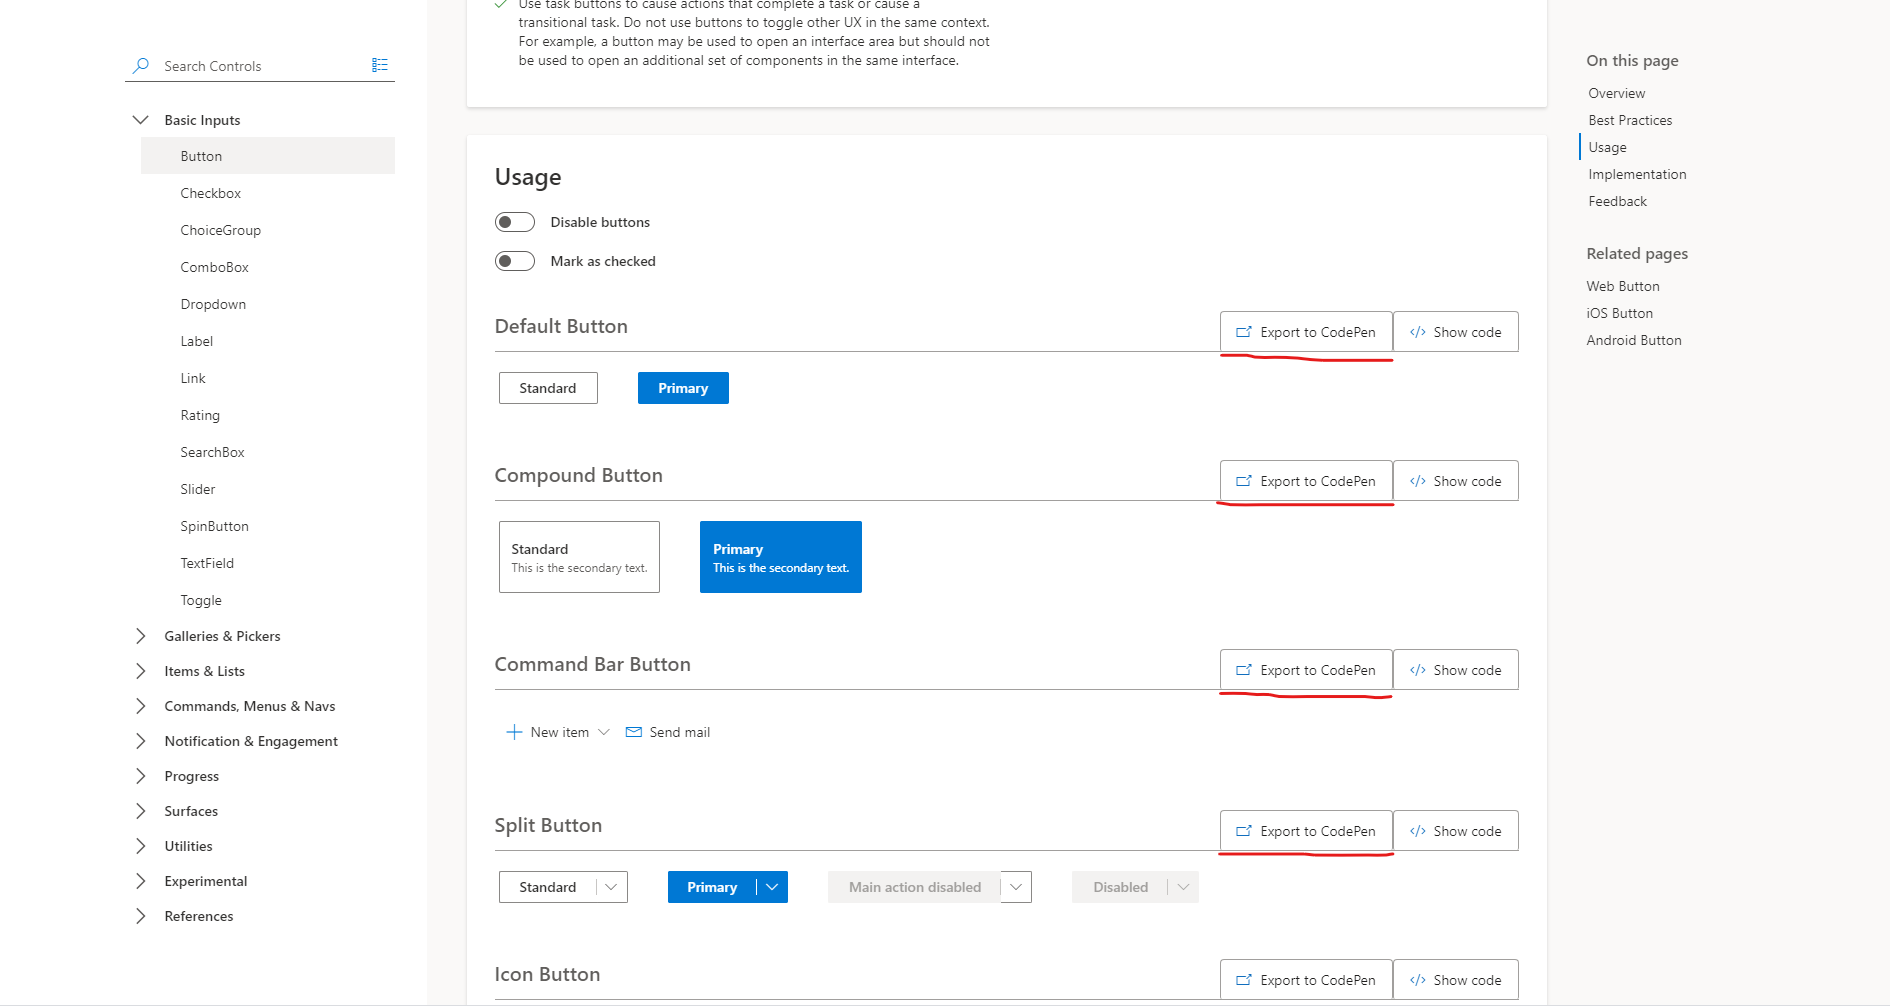Enable the Disable buttons toggle
Viewport: 1890px width, 1006px height.
[x=515, y=222]
